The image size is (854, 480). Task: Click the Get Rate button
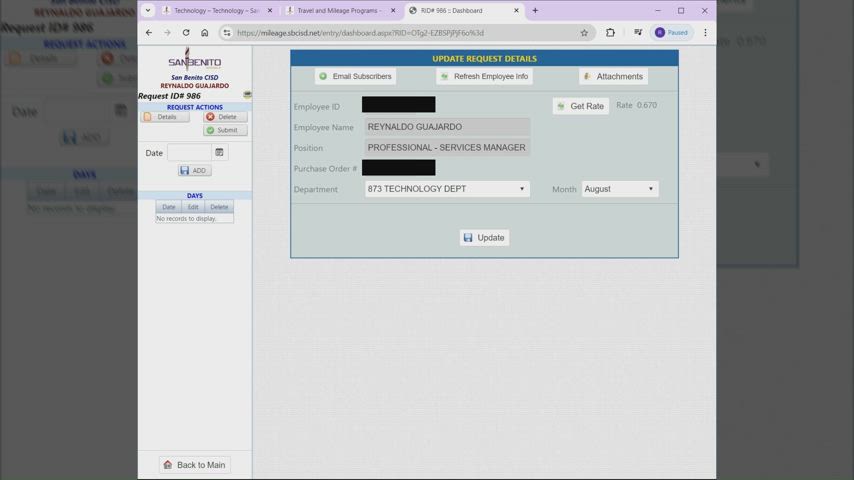pos(580,106)
